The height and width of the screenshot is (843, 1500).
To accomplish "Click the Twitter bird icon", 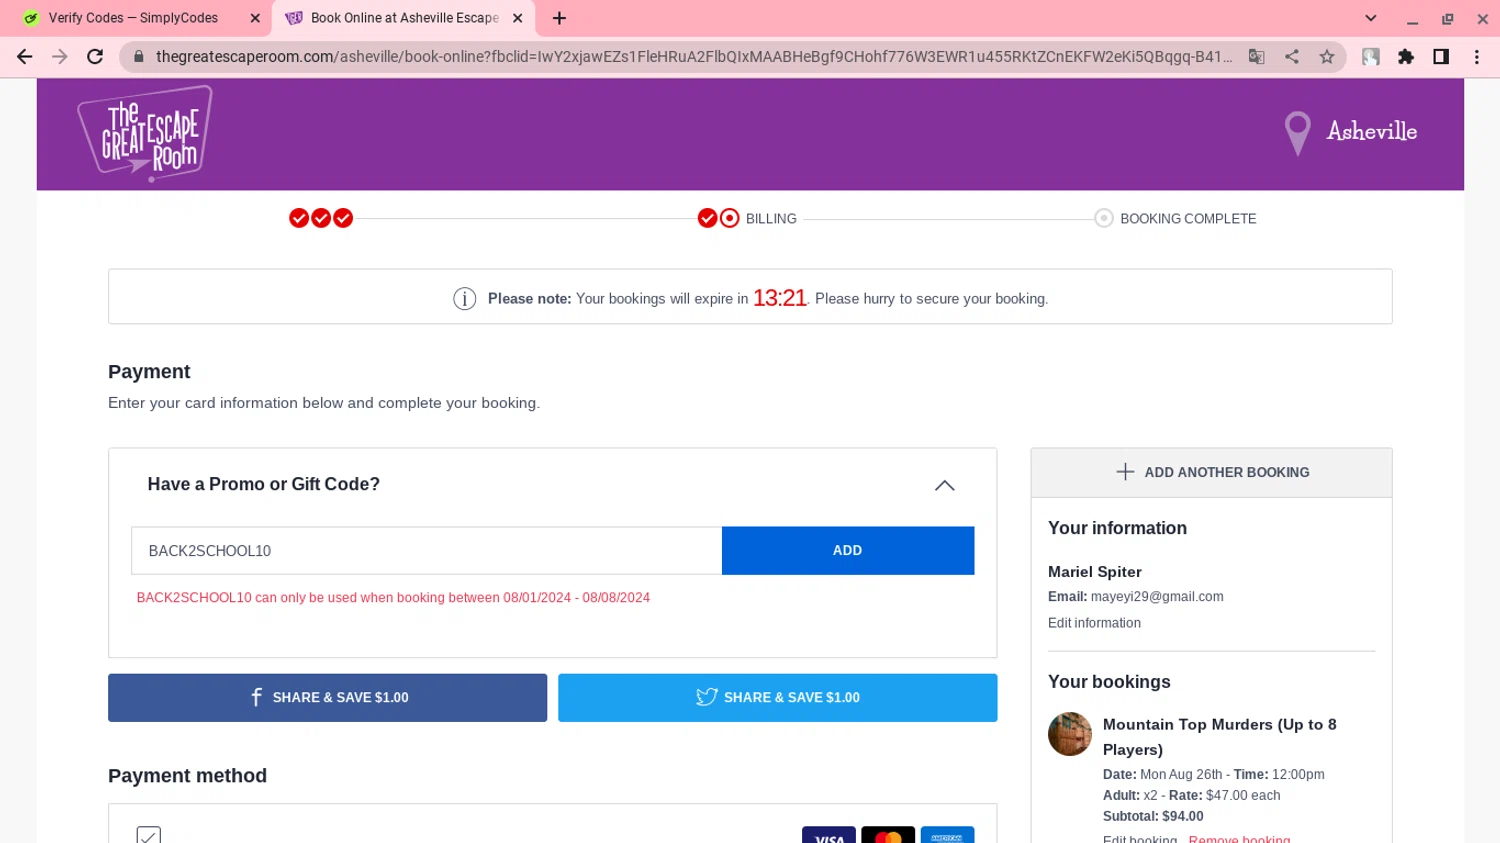I will pyautogui.click(x=706, y=697).
